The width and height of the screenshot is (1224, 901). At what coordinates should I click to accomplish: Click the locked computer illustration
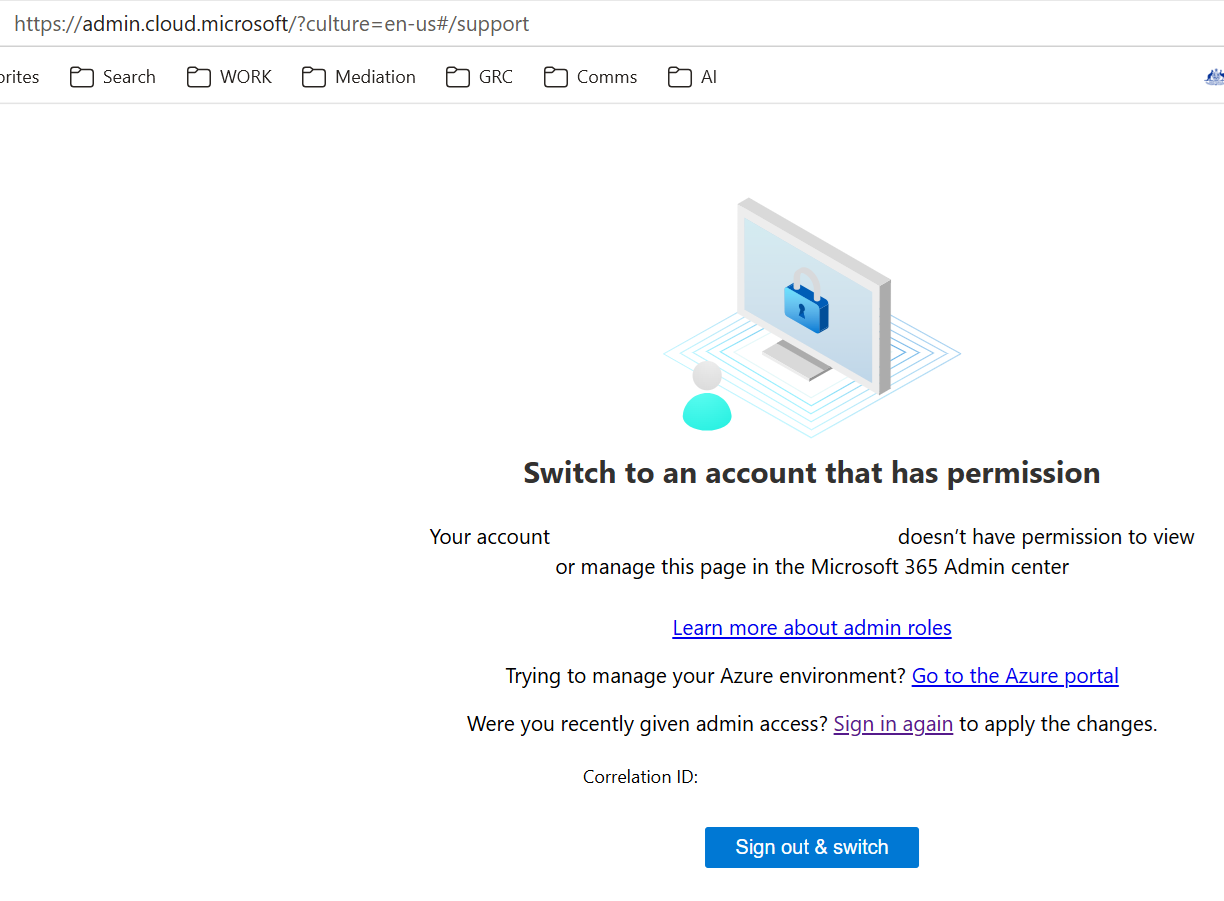(x=812, y=317)
